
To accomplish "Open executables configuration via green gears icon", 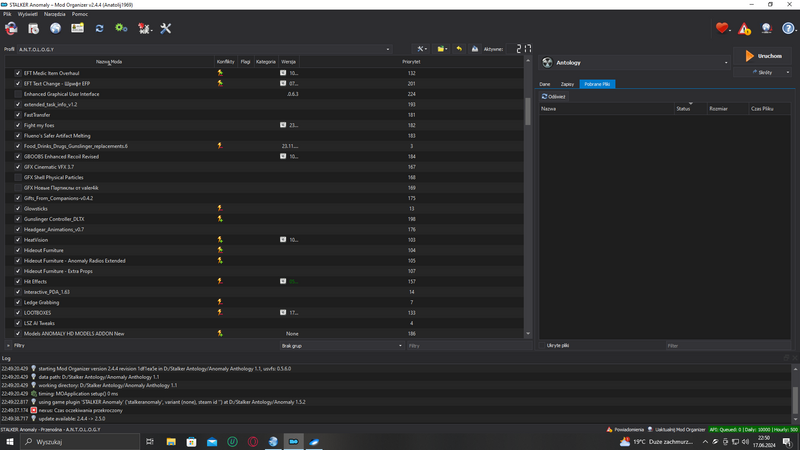I will point(121,29).
